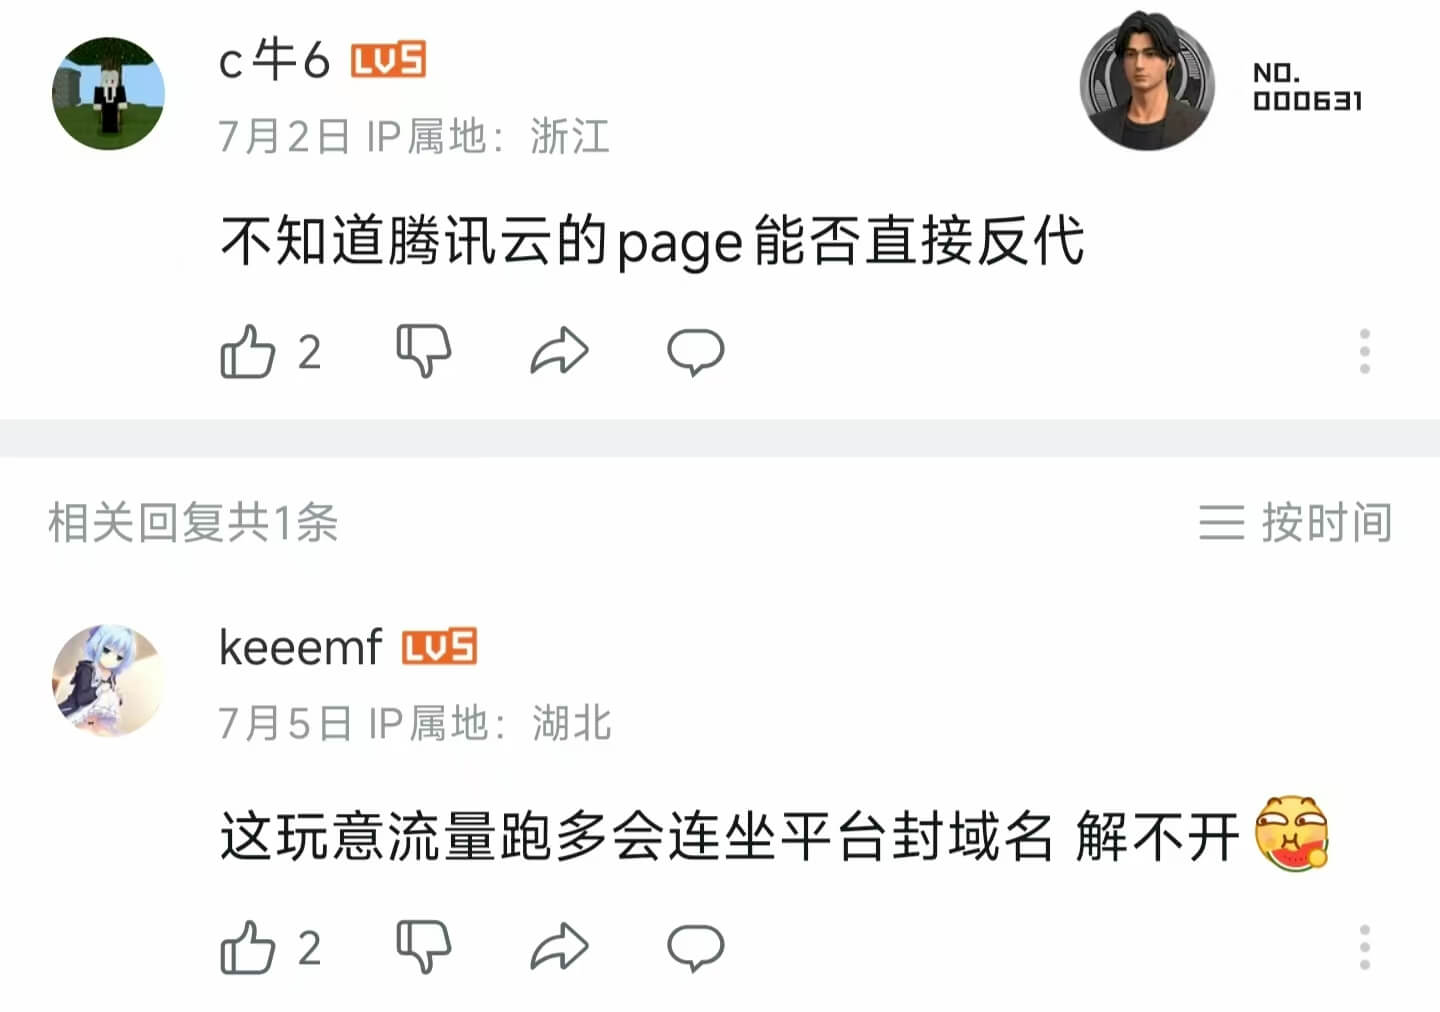The height and width of the screenshot is (1012, 1440).
Task: Like keeemf's reply
Action: (247, 947)
